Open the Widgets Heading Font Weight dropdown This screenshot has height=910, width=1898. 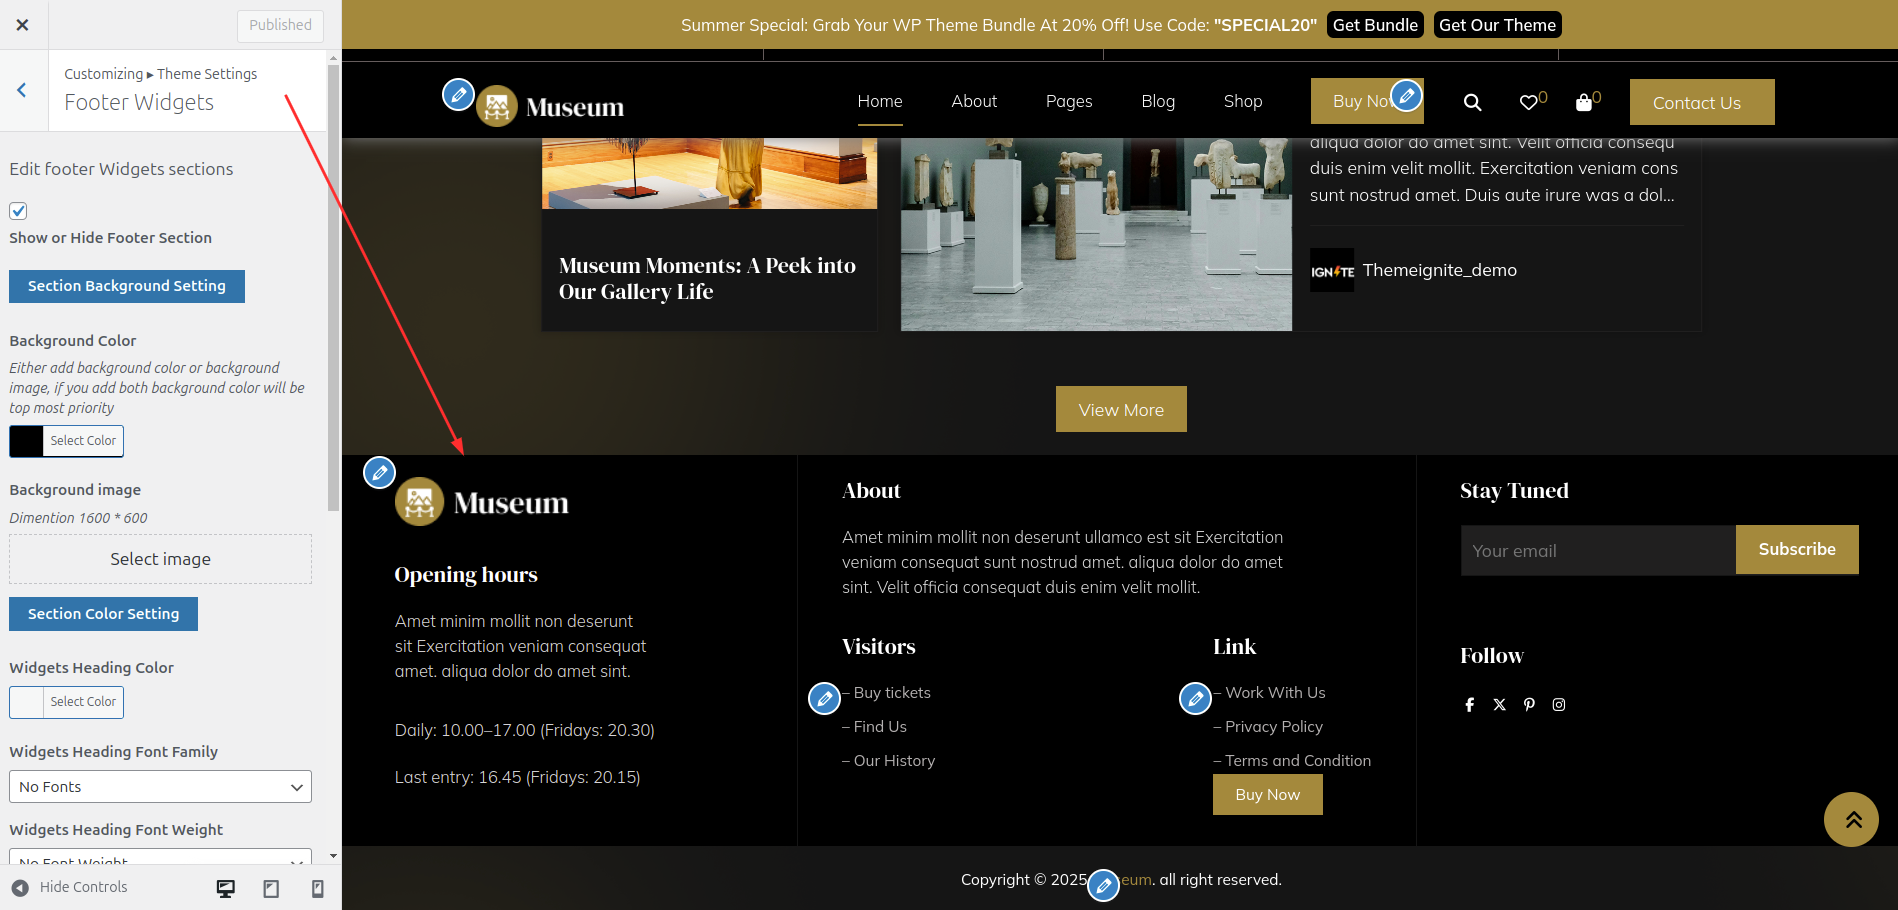[x=159, y=861]
